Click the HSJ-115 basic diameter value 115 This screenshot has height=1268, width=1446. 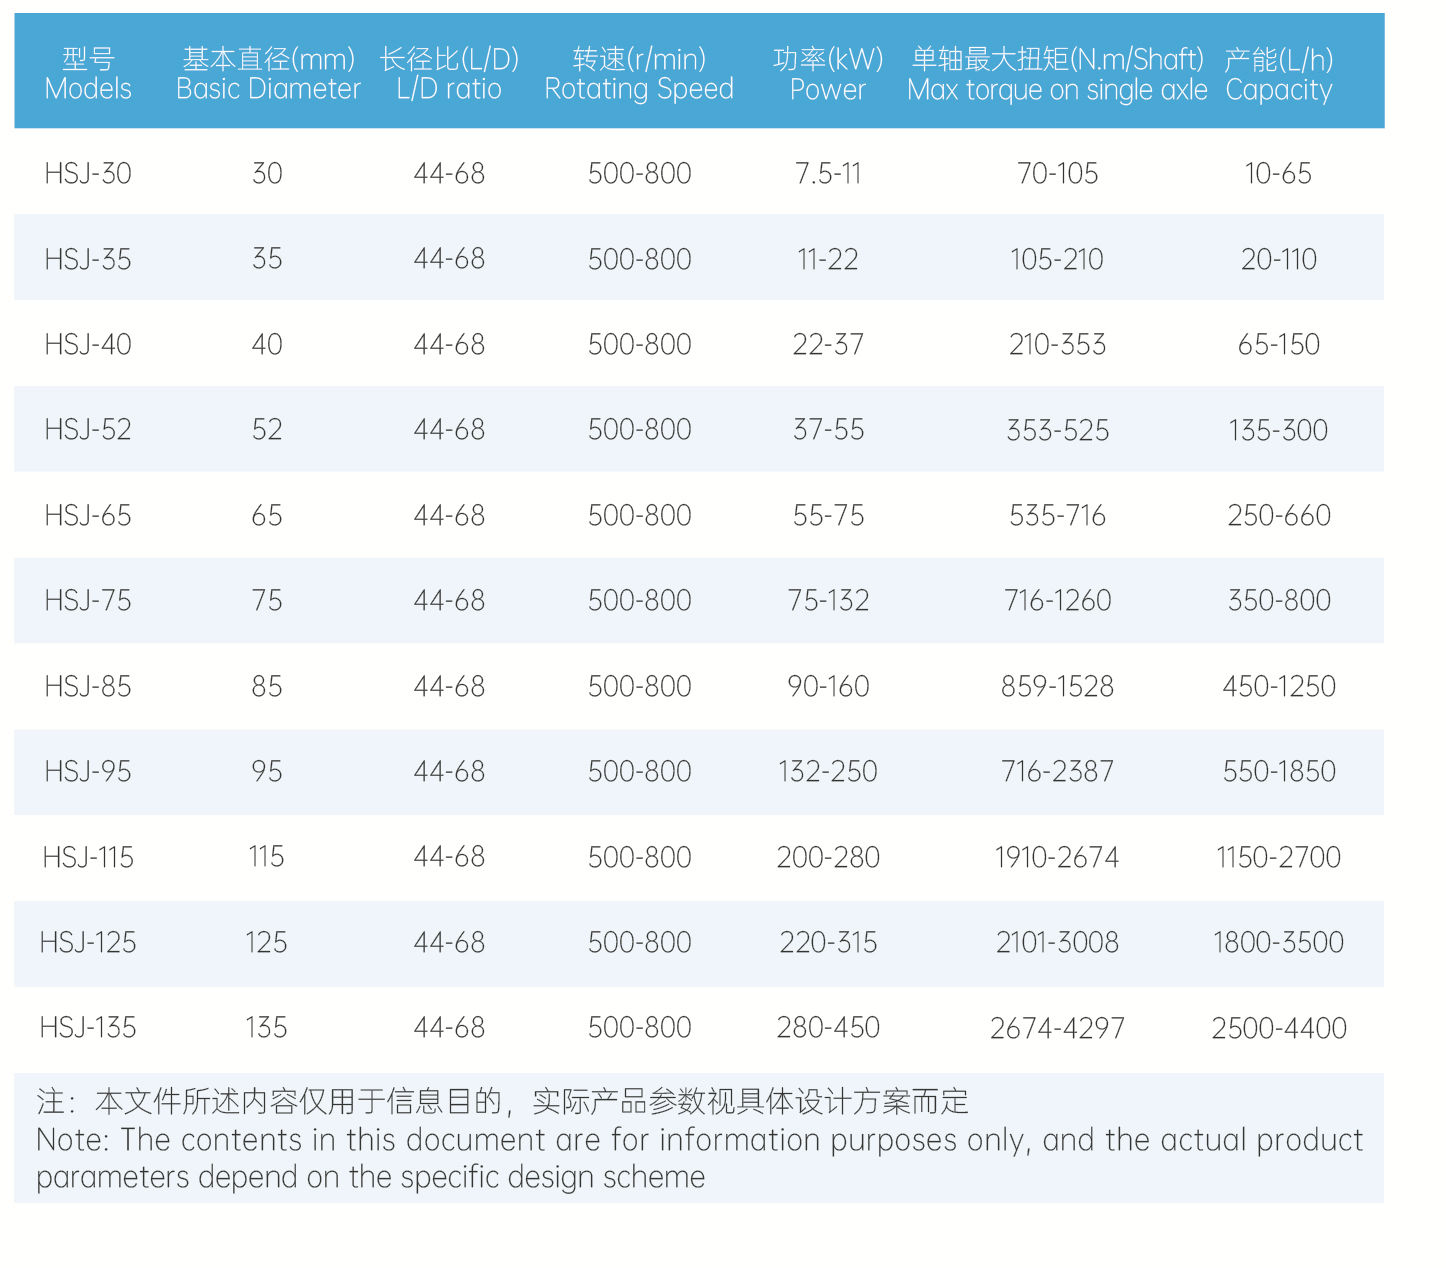click(x=266, y=857)
